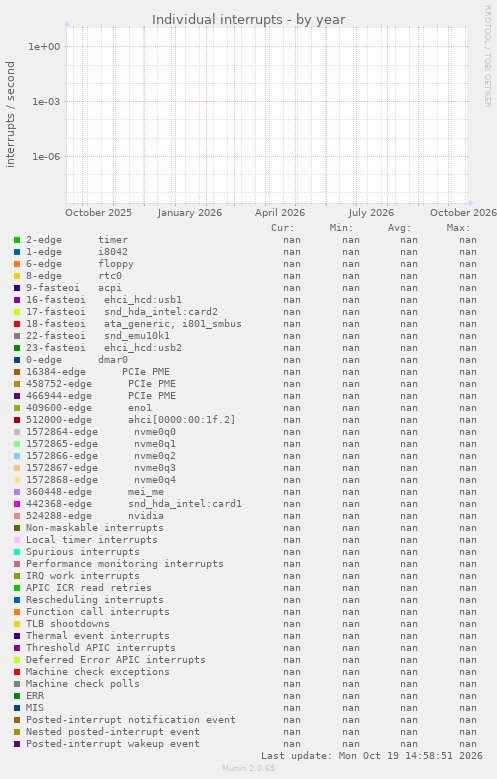Screen dimensions: 497x779
Task: Click the July 2026 axis label
Action: (x=371, y=213)
